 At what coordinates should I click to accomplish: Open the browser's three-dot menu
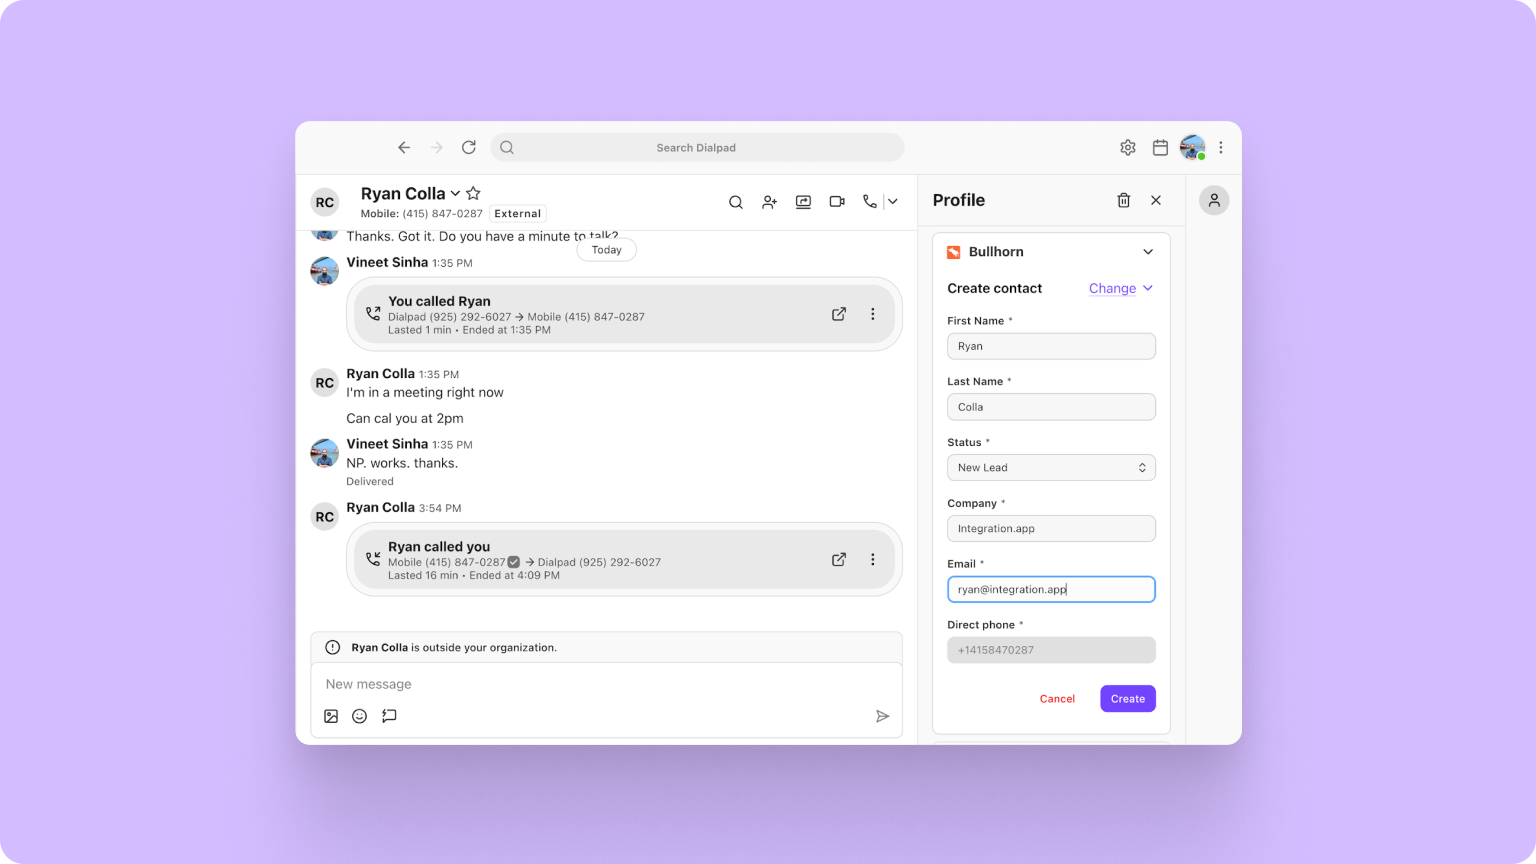coord(1221,147)
